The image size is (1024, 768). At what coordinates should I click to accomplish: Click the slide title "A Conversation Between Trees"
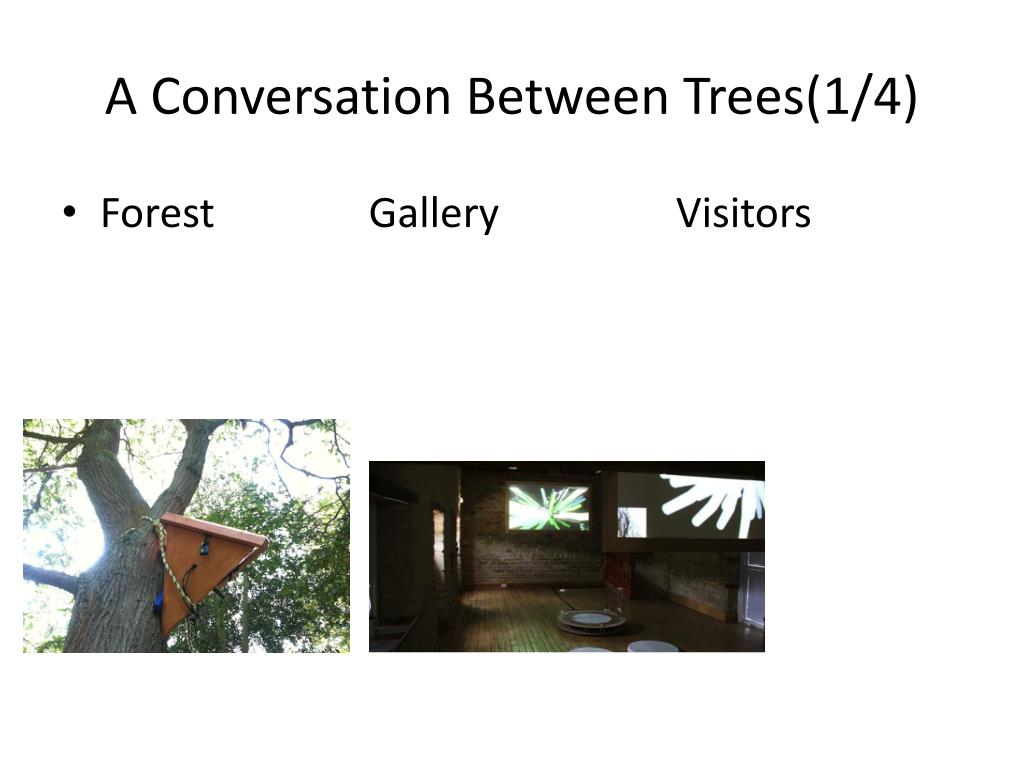tap(455, 97)
